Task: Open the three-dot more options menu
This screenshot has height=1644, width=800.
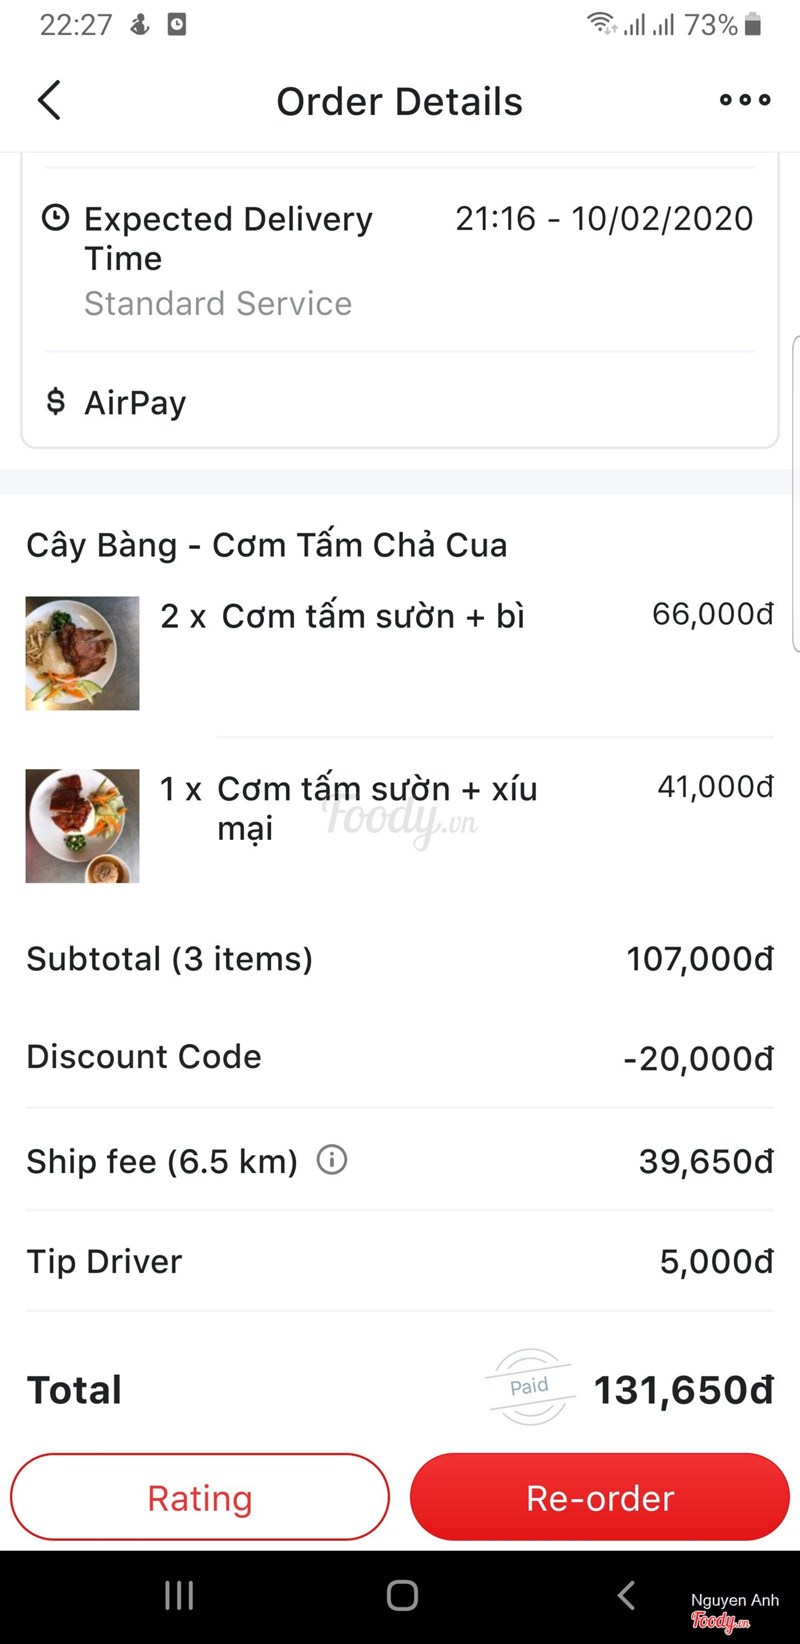Action: coord(745,100)
